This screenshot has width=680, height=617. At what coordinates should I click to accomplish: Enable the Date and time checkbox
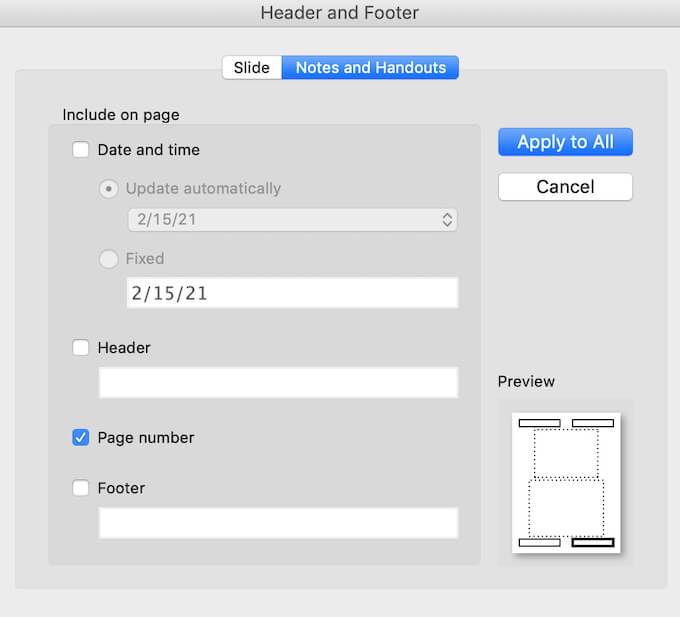pyautogui.click(x=81, y=150)
